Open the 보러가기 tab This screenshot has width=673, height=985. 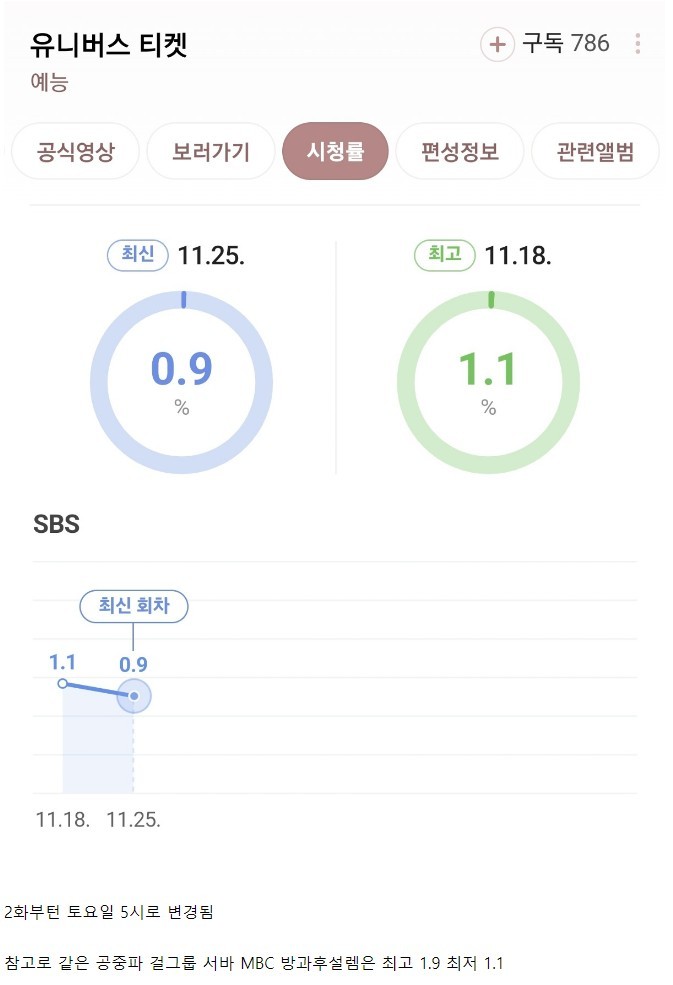211,151
